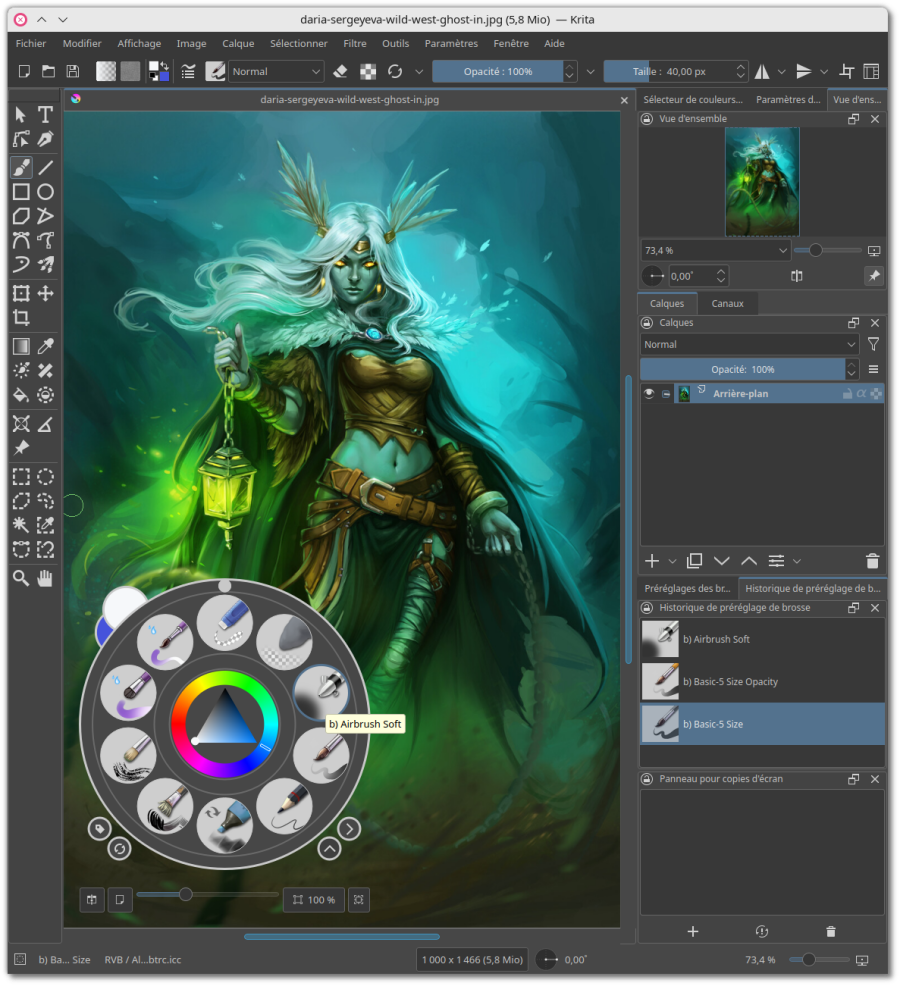Select the Rectangle shape tool
Viewport: 900px width, 986px height.
tap(21, 192)
